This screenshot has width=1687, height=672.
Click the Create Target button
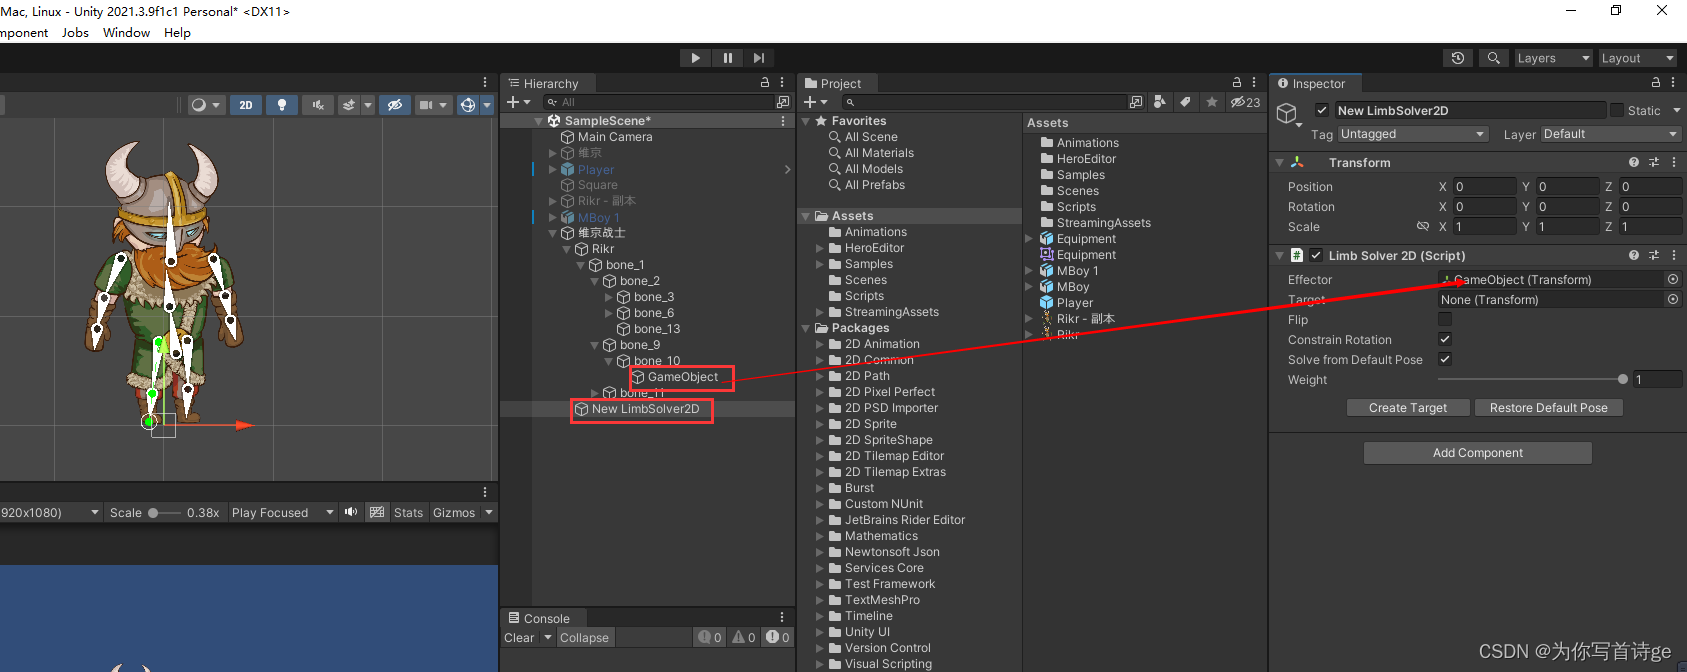coord(1408,408)
